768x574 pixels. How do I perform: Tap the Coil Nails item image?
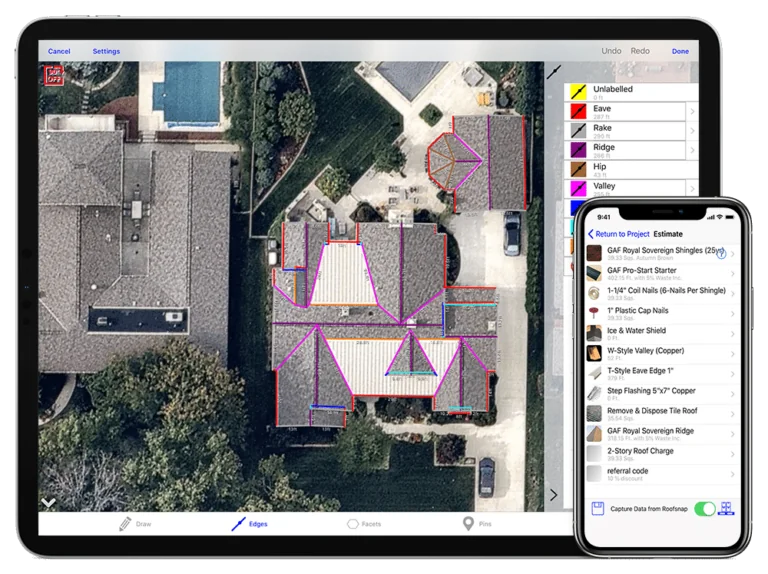tap(594, 293)
